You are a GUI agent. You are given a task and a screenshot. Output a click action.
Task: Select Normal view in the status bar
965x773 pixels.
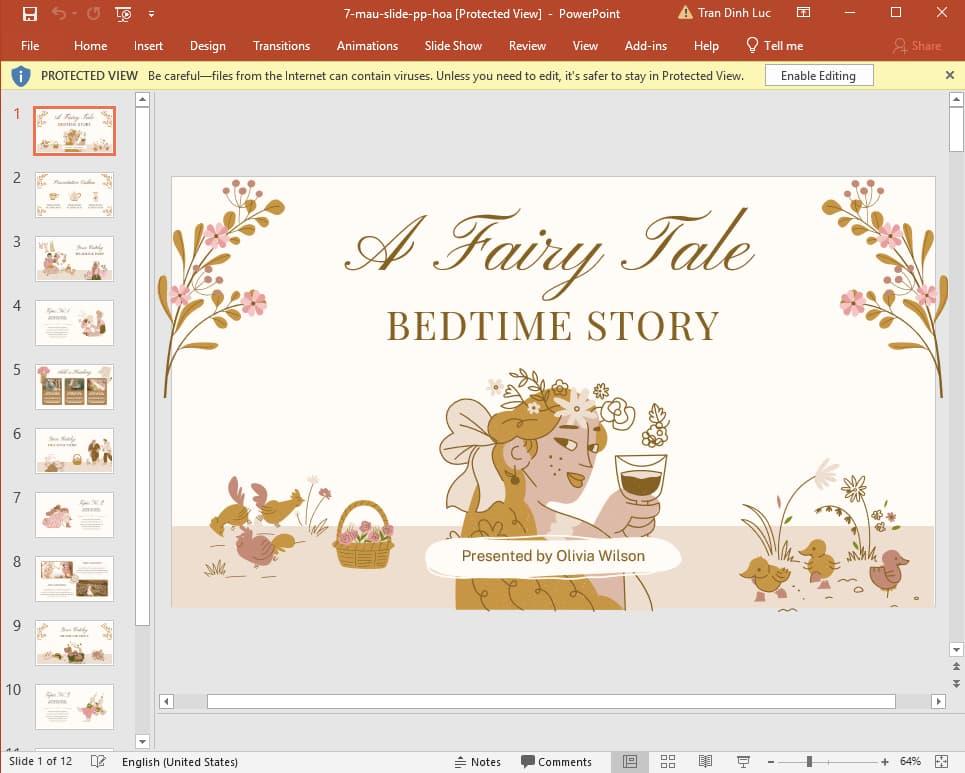coord(630,761)
